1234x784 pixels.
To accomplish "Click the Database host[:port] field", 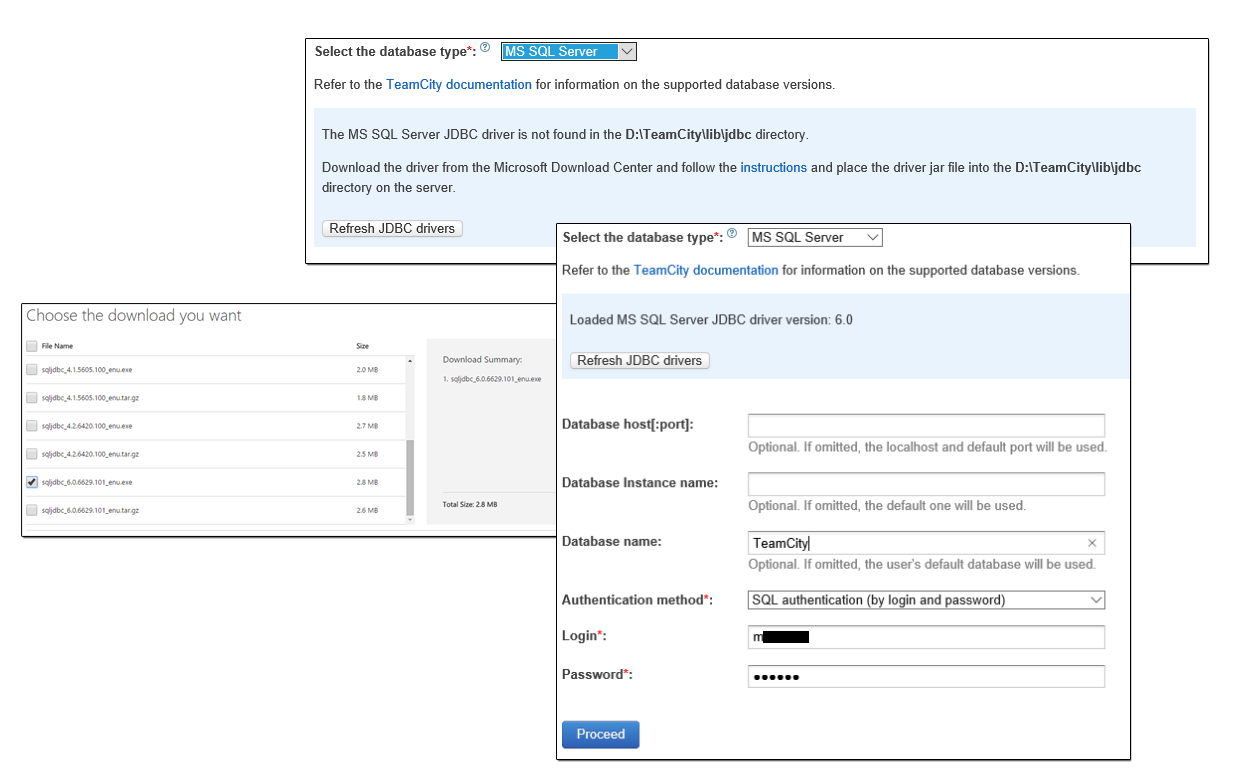I will (x=926, y=425).
